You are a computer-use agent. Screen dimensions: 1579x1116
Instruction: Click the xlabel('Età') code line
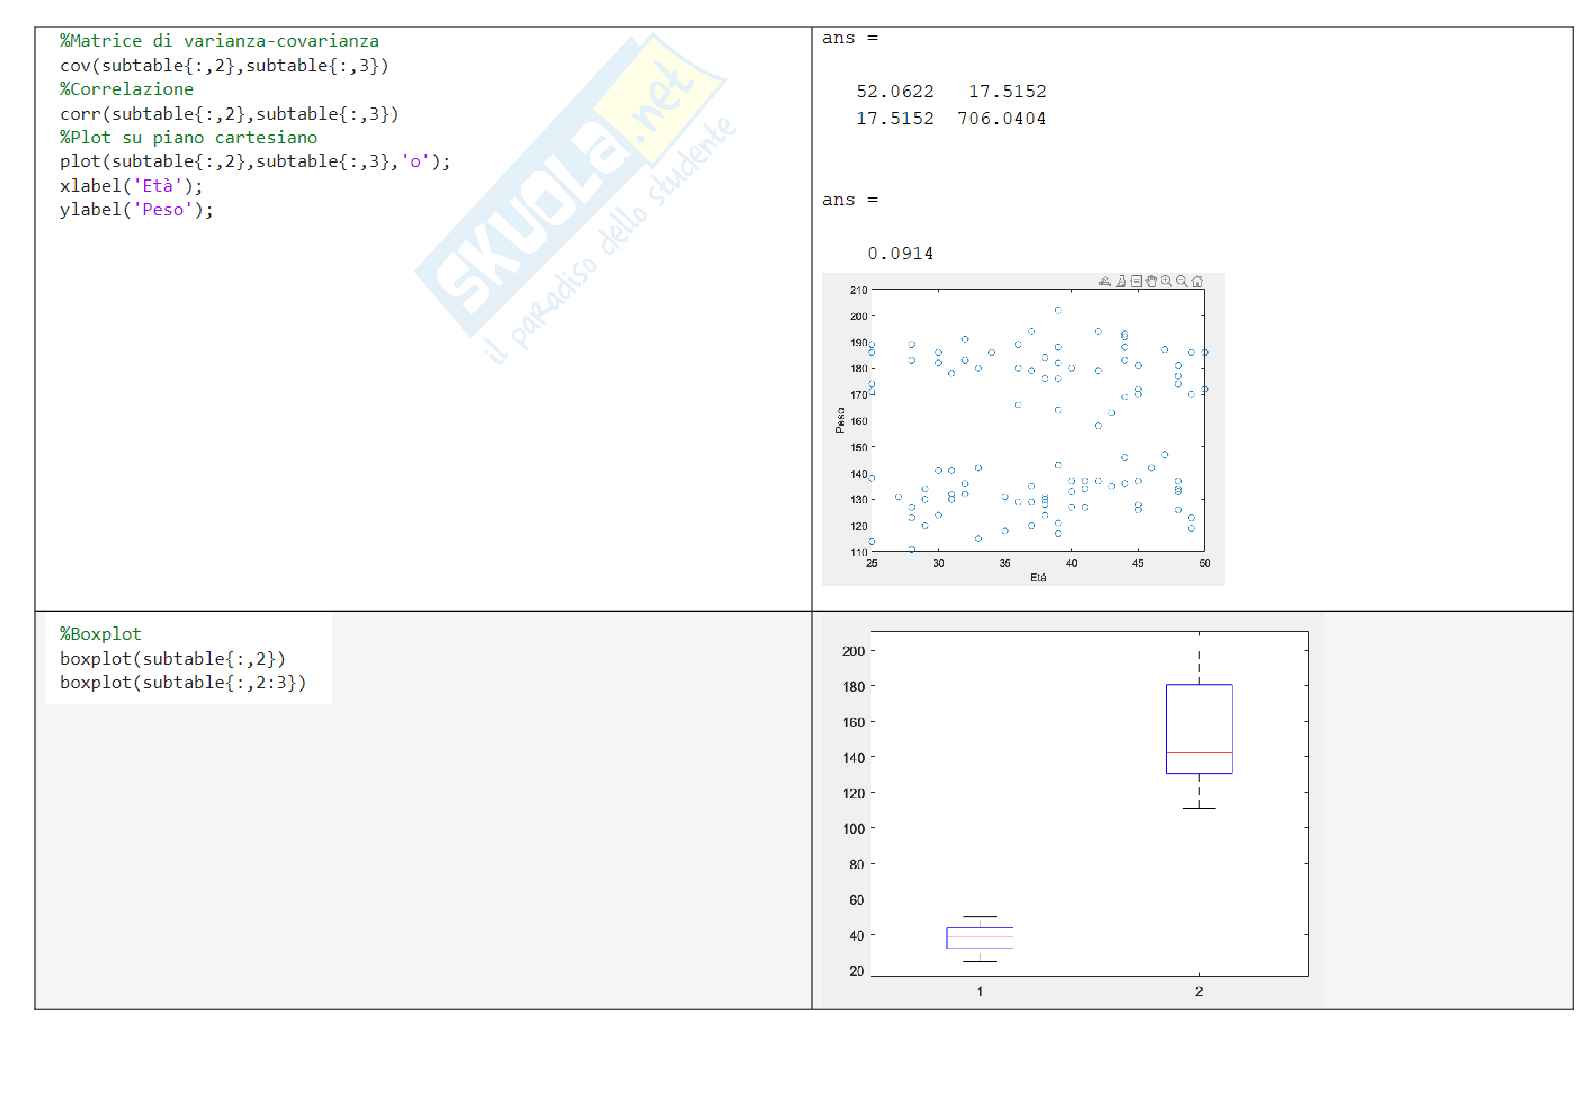click(x=131, y=186)
